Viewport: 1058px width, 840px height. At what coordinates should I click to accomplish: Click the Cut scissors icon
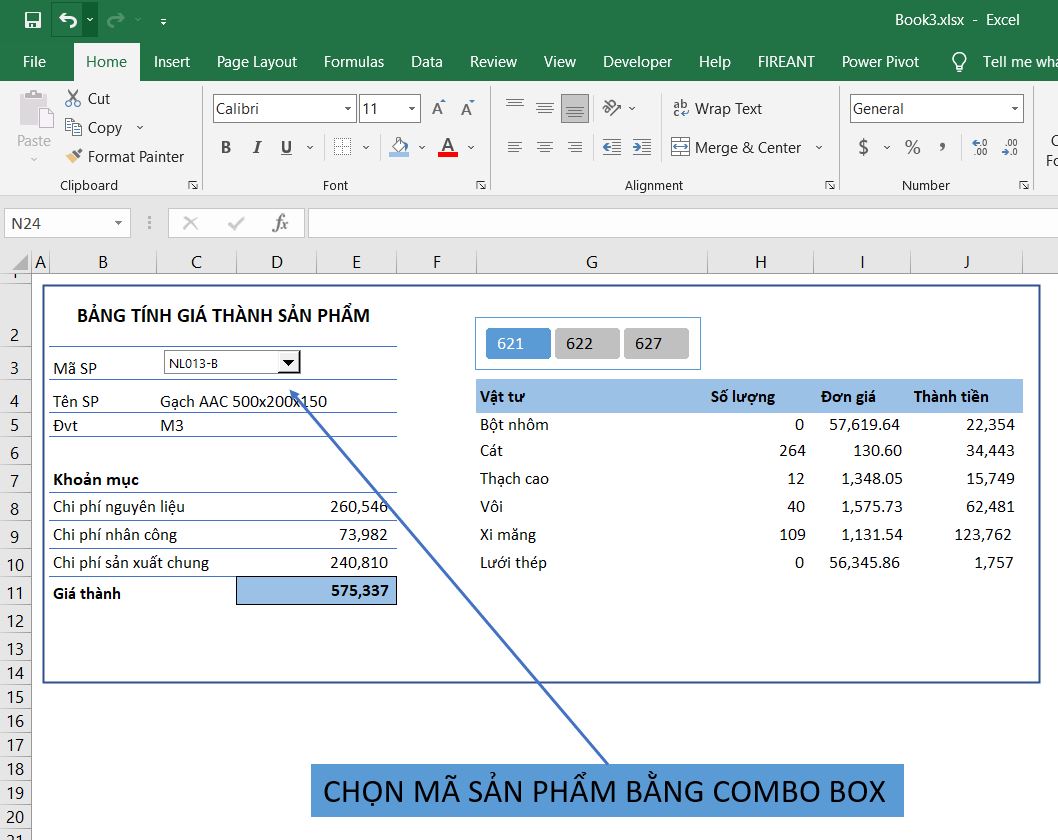[73, 98]
